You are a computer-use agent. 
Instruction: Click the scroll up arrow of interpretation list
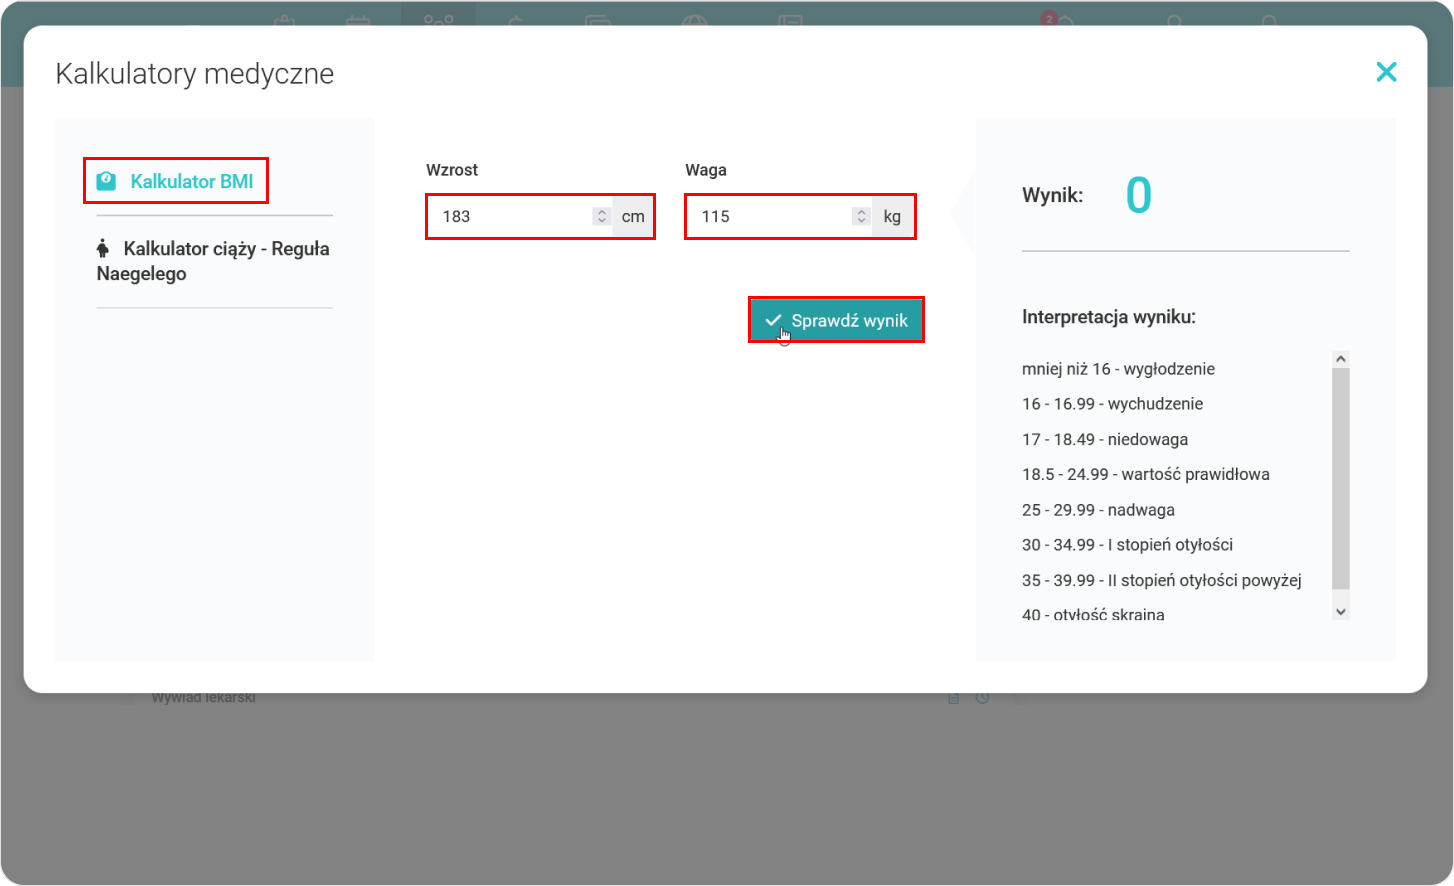pyautogui.click(x=1341, y=359)
